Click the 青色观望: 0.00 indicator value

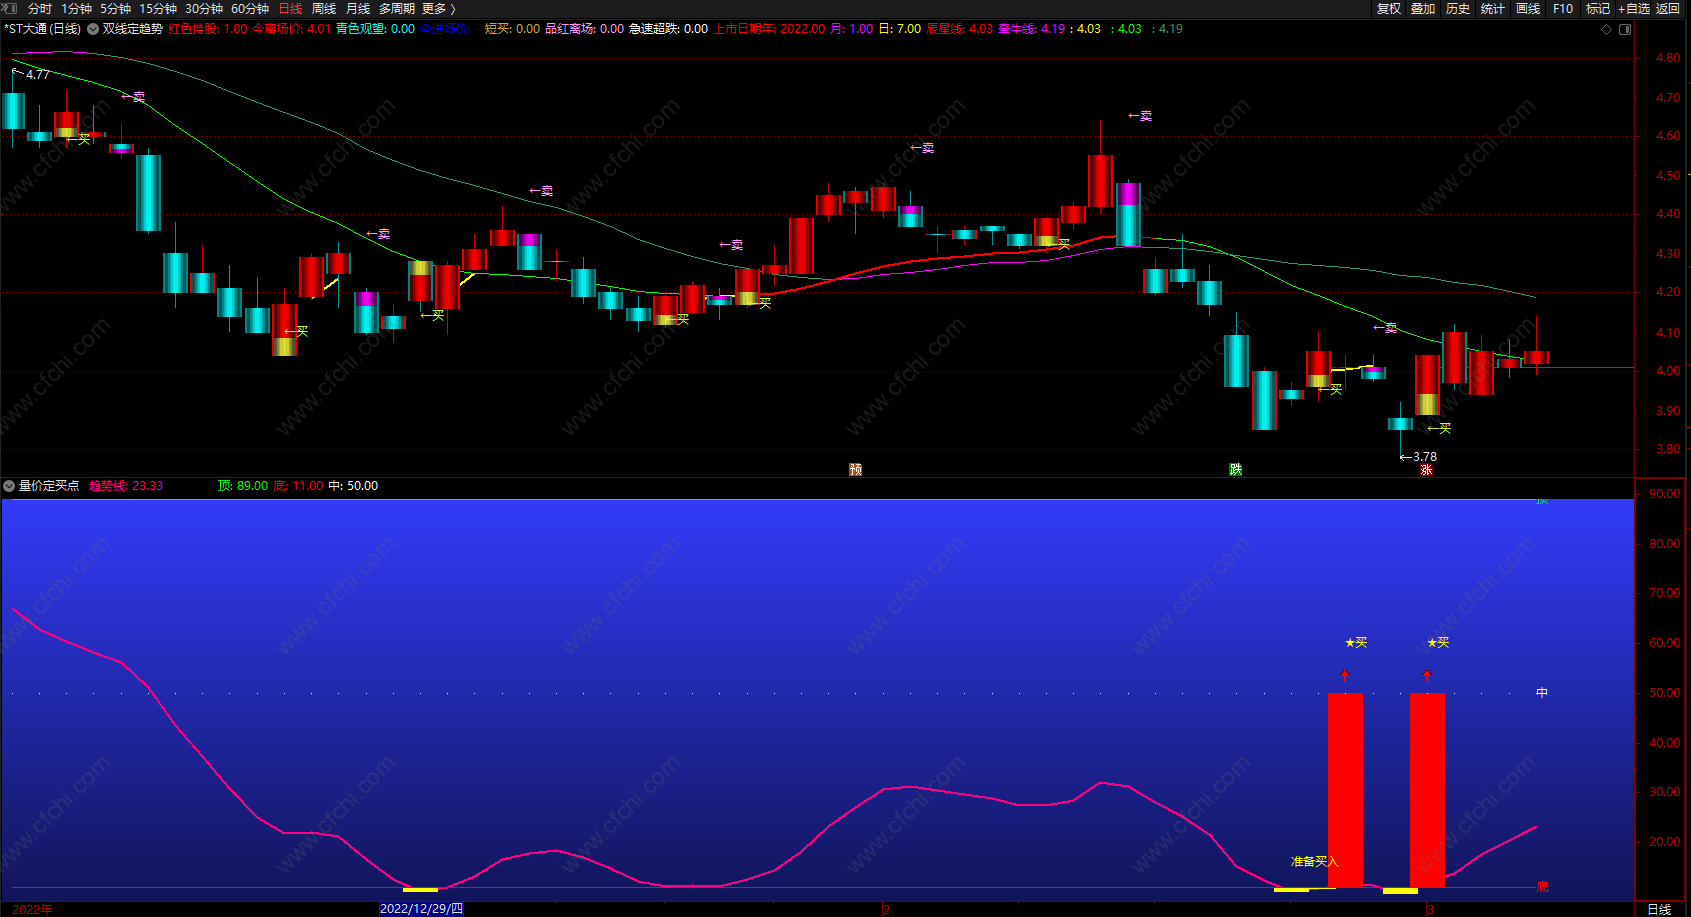point(375,29)
